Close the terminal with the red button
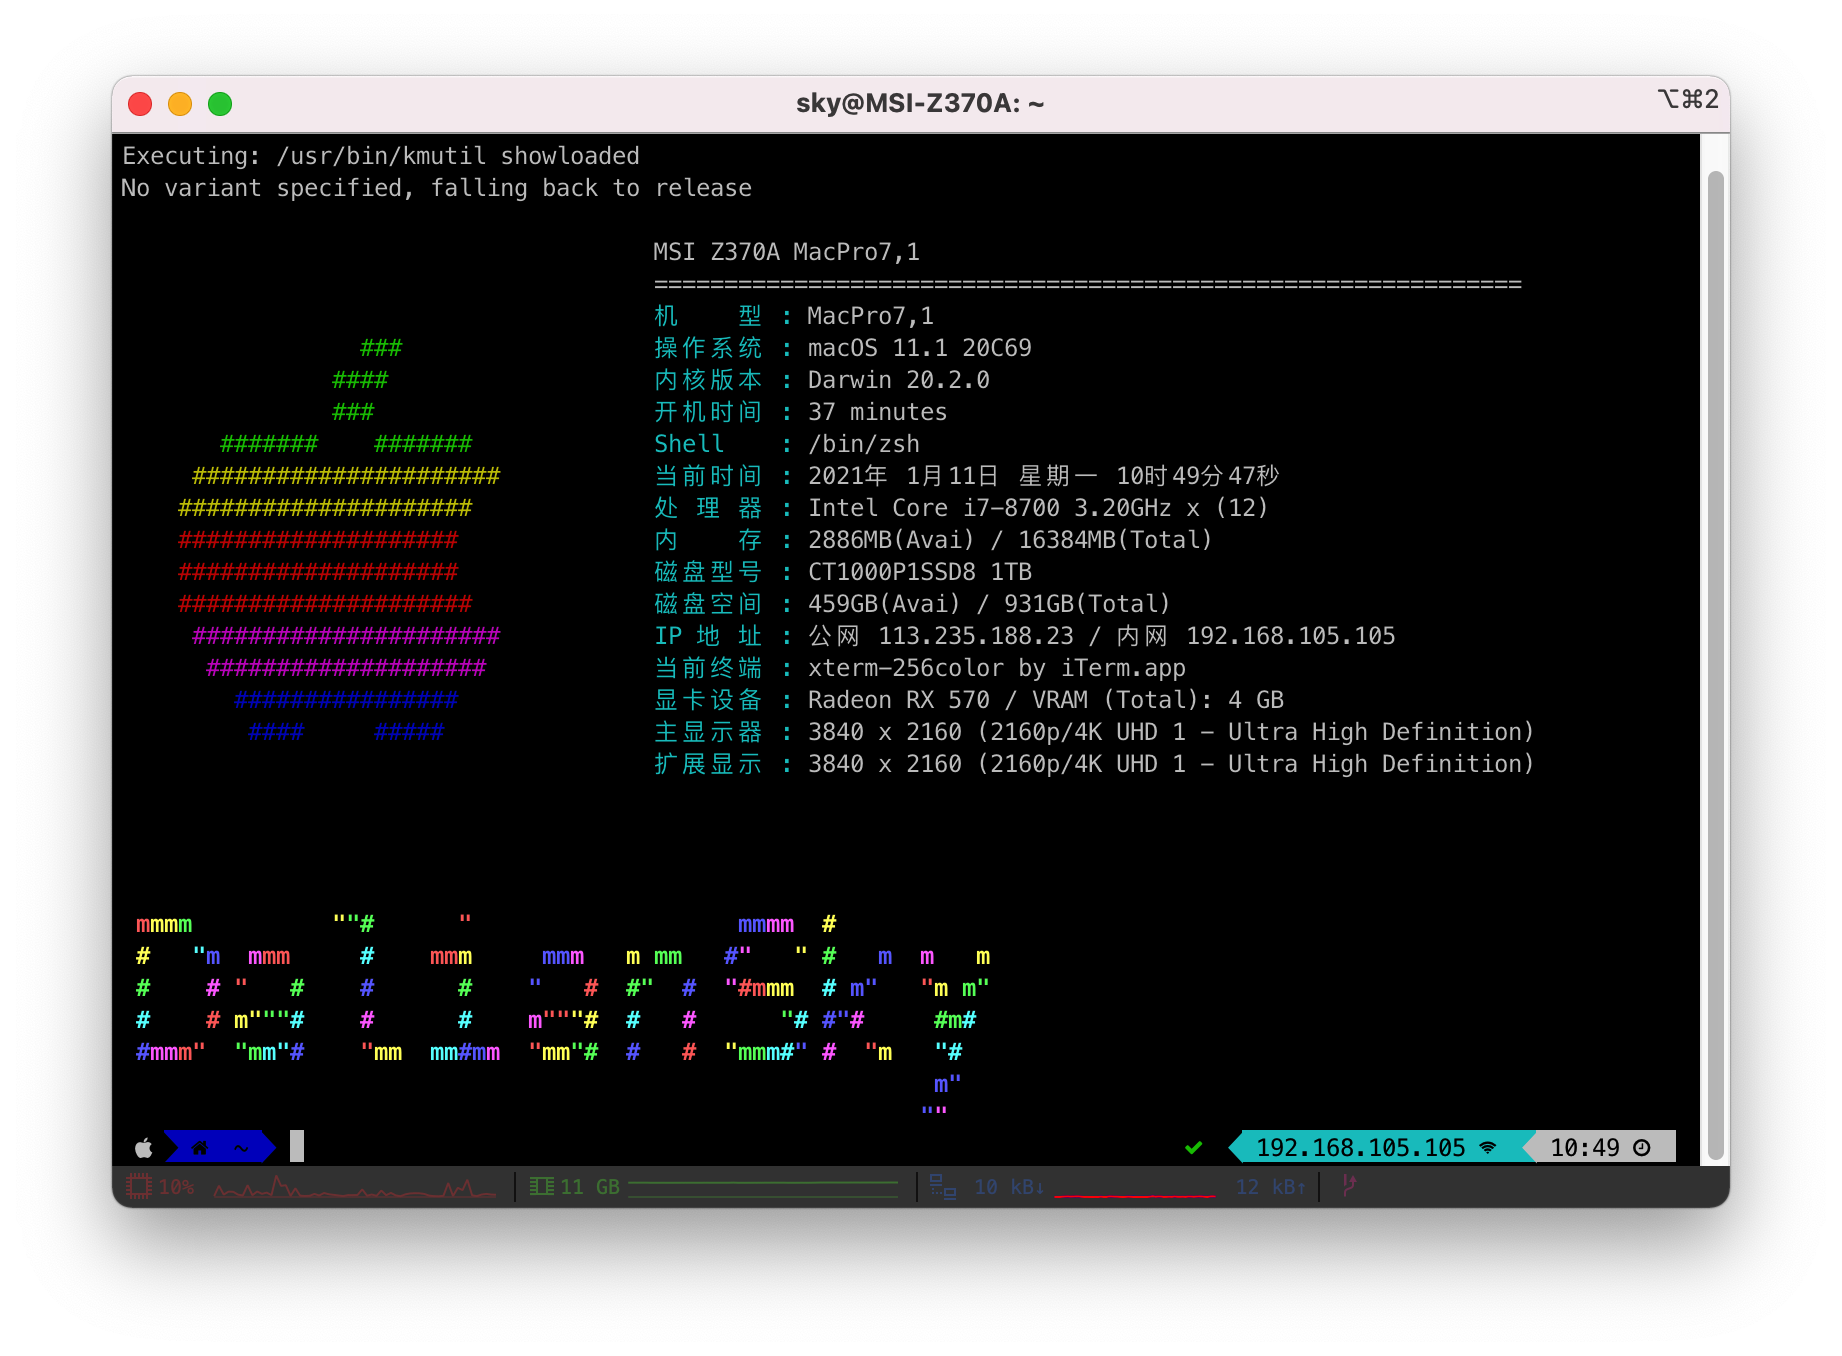This screenshot has width=1842, height=1356. click(140, 104)
